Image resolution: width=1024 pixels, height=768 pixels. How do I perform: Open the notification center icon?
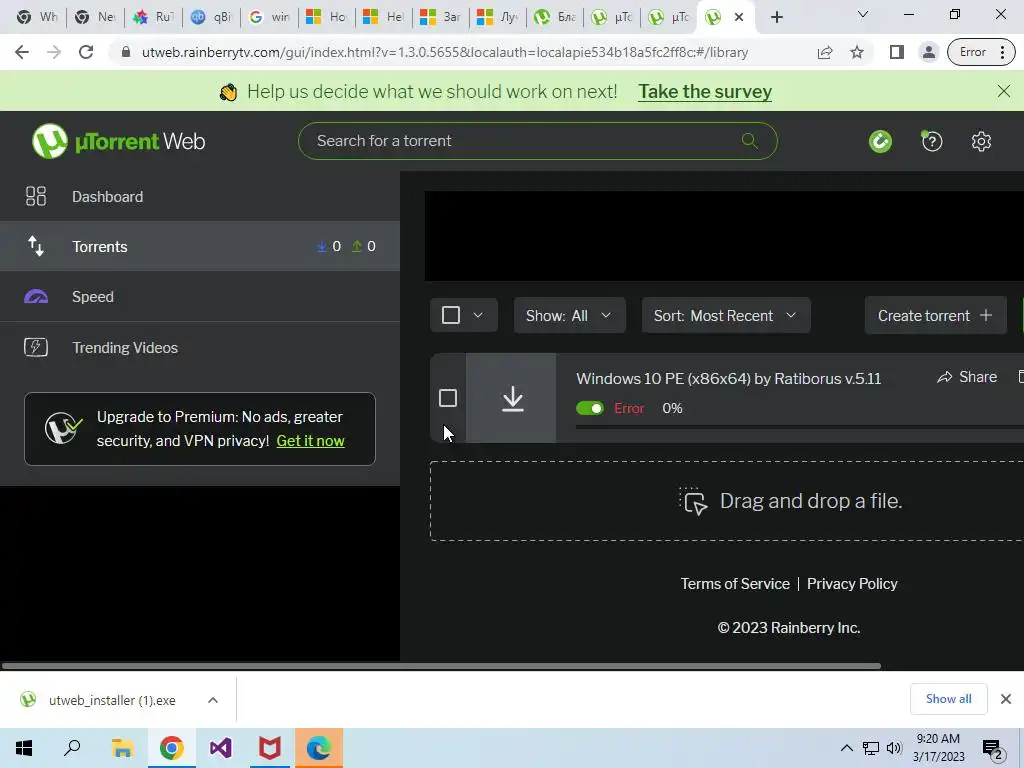pyautogui.click(x=992, y=750)
